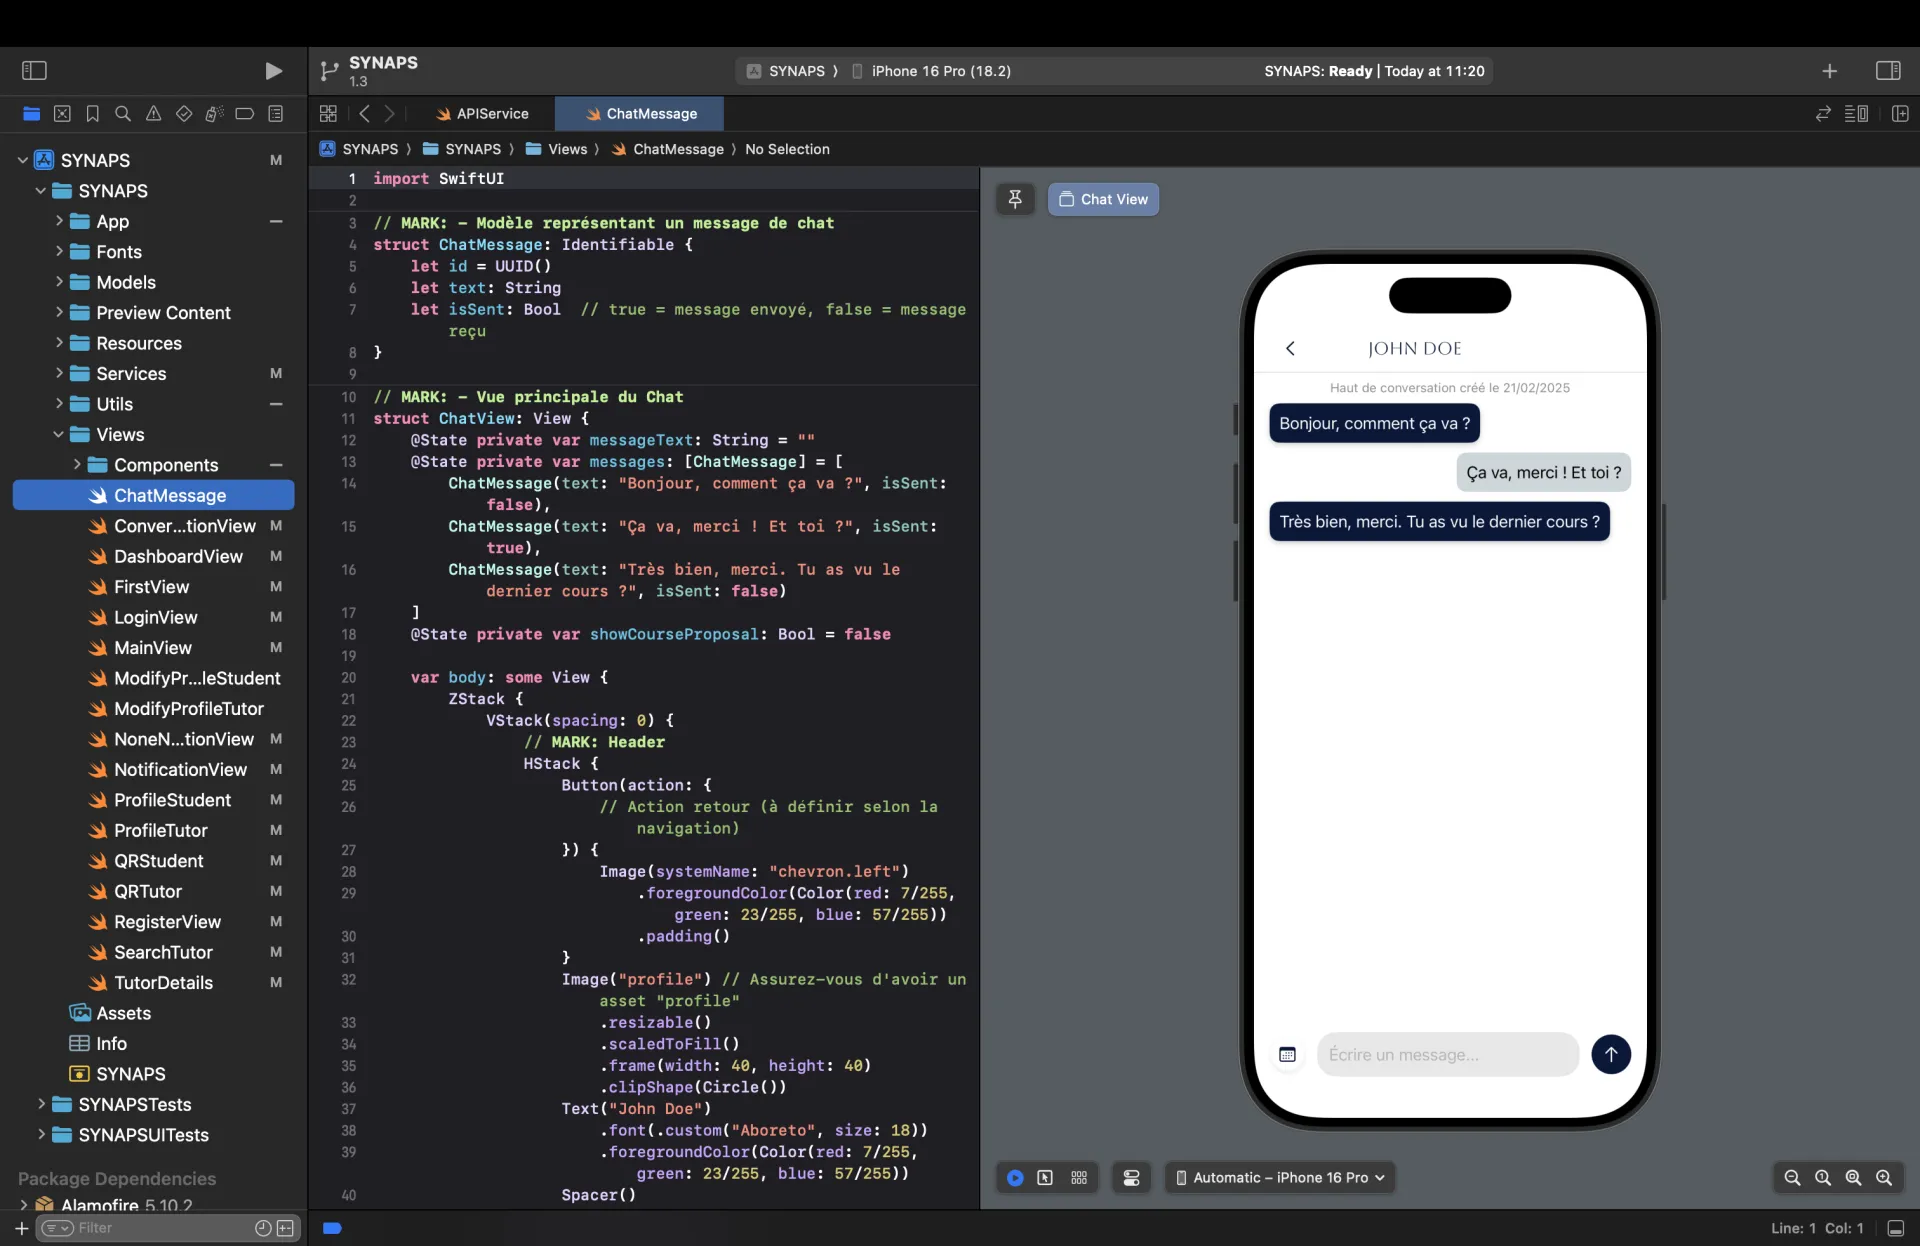Screen dimensions: 1920x1246
Task: Open the issue navigator warning icon
Action: [x=153, y=114]
